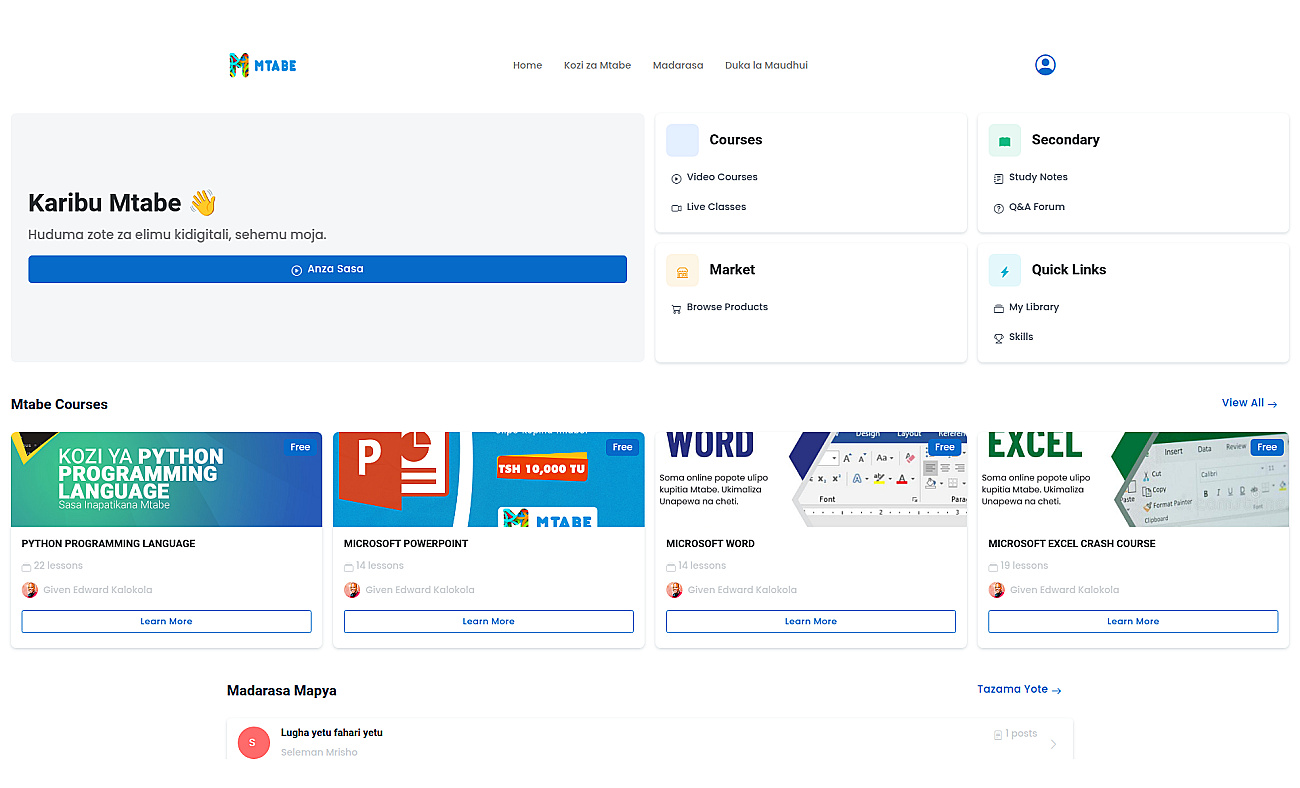The width and height of the screenshot is (1300, 788).
Task: Open Video Courses link
Action: [x=722, y=177]
